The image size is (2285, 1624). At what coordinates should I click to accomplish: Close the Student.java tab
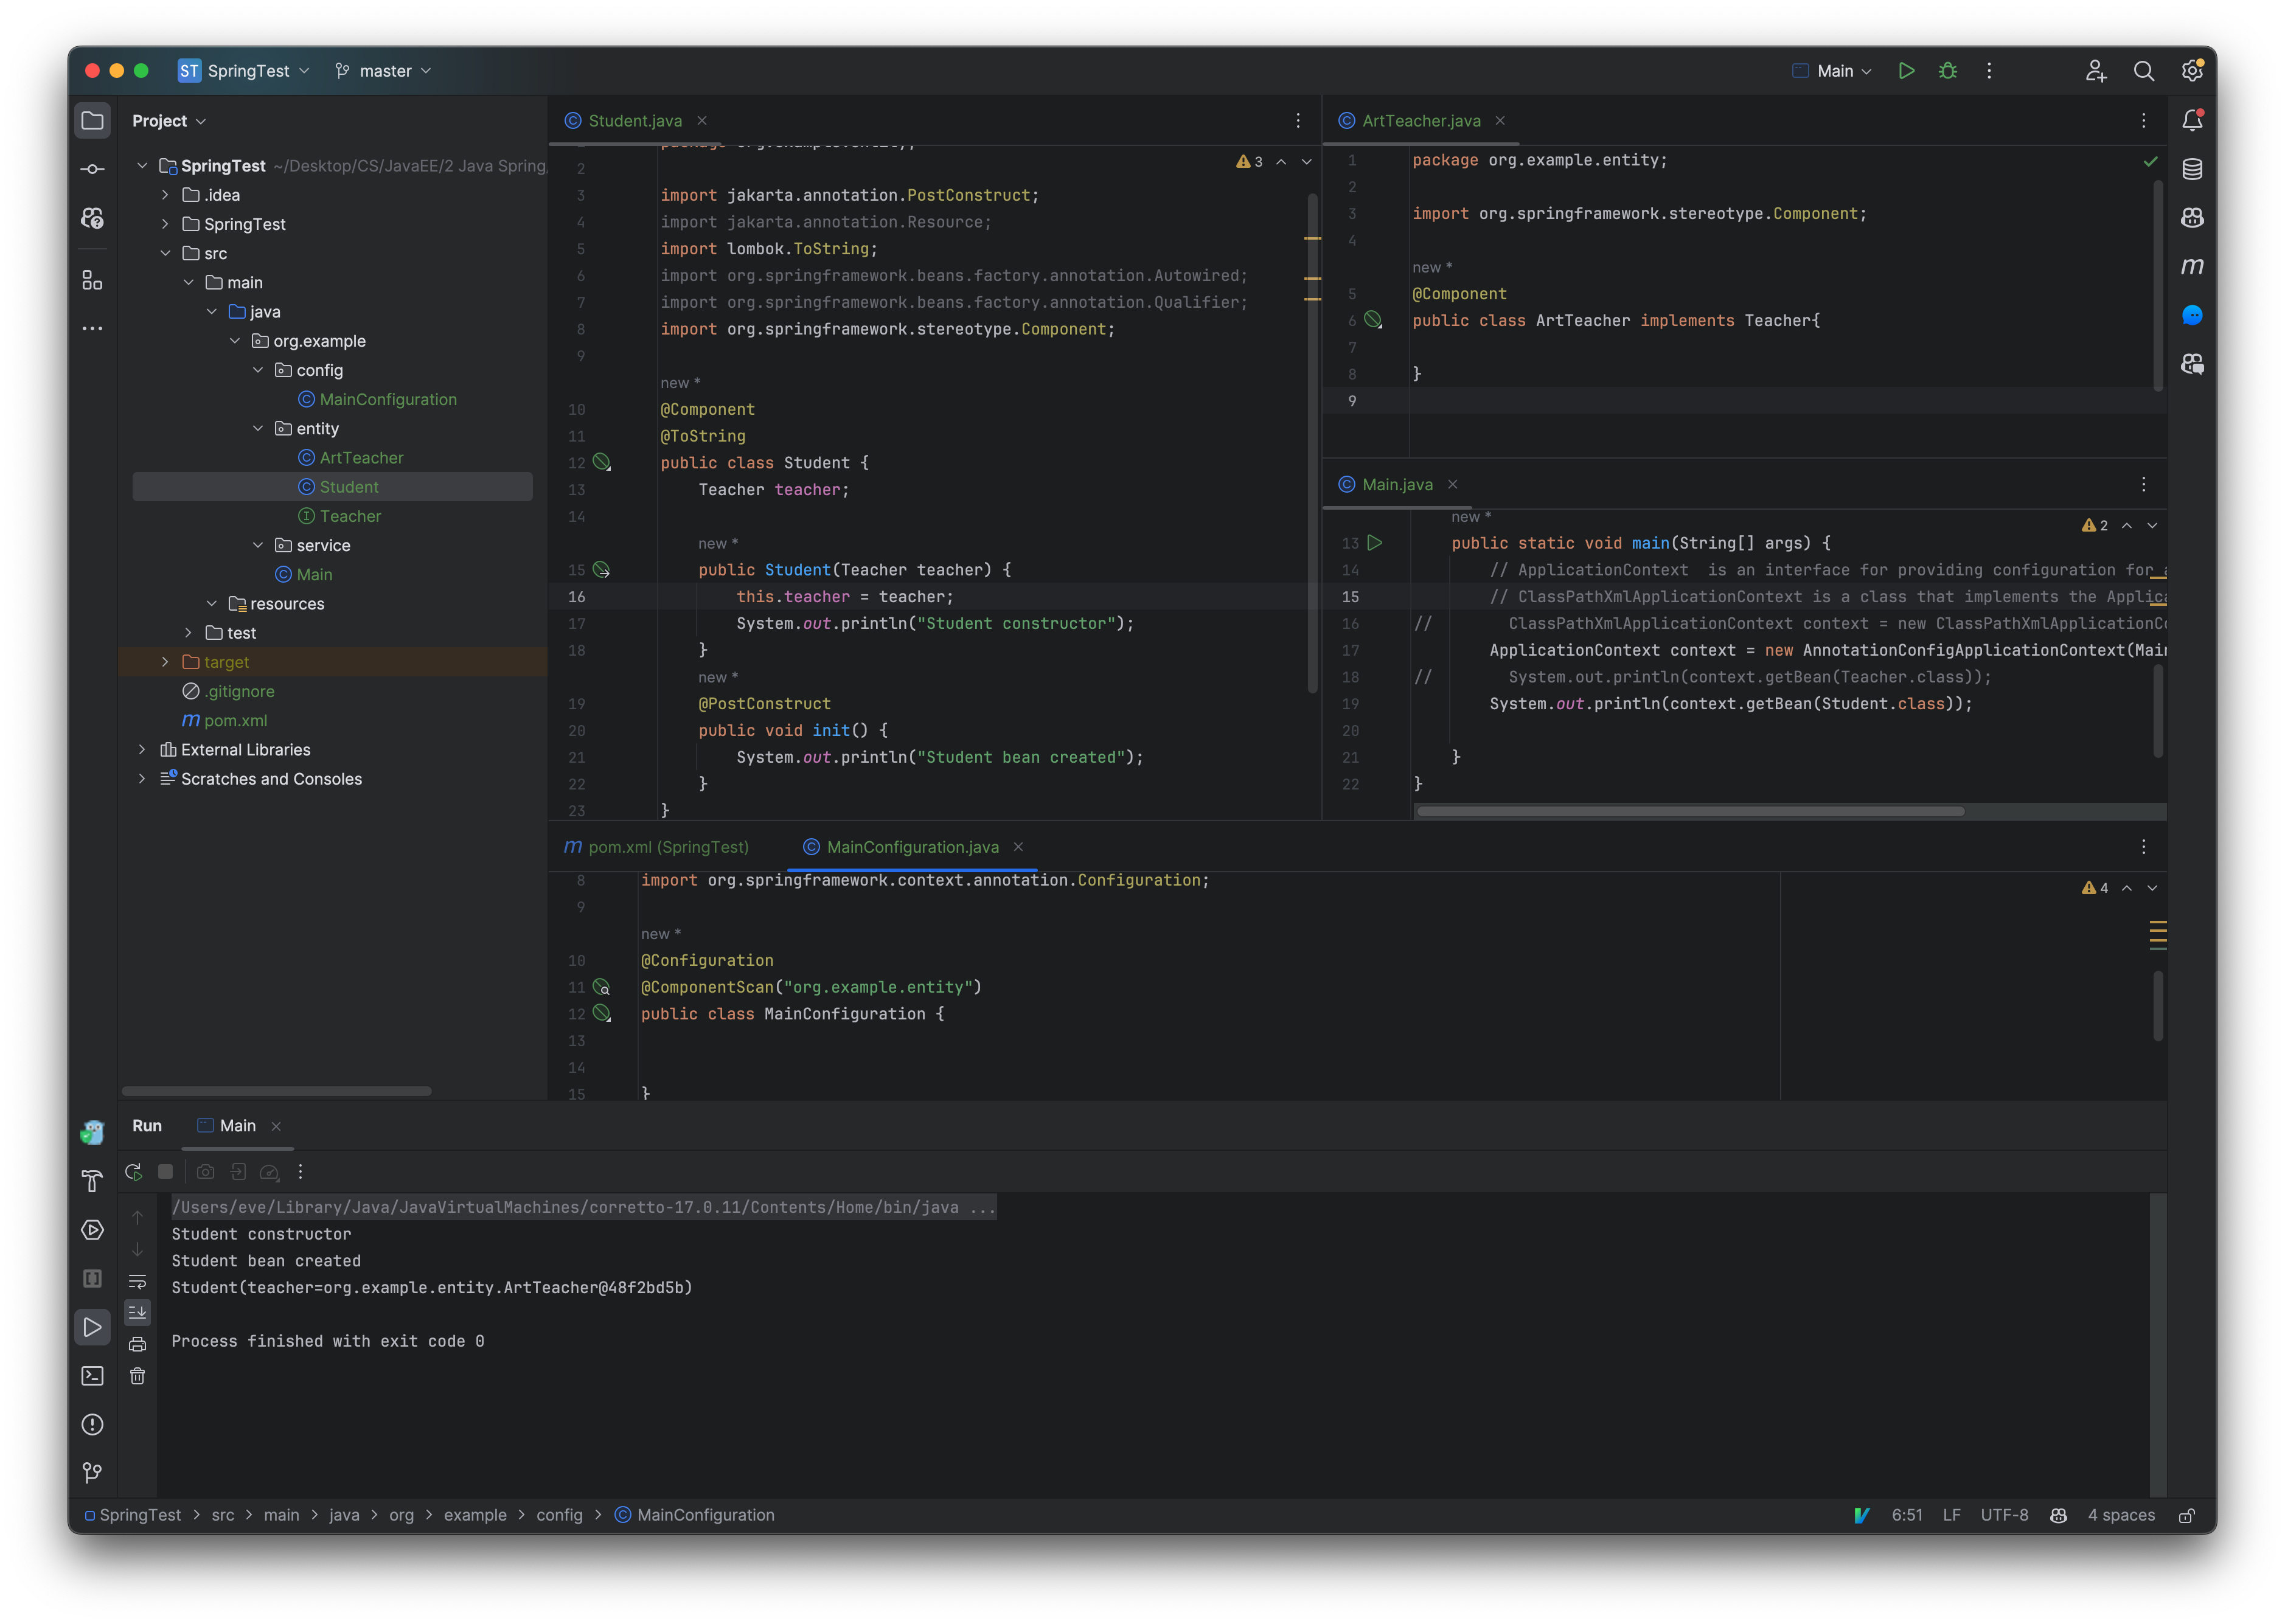tap(702, 121)
